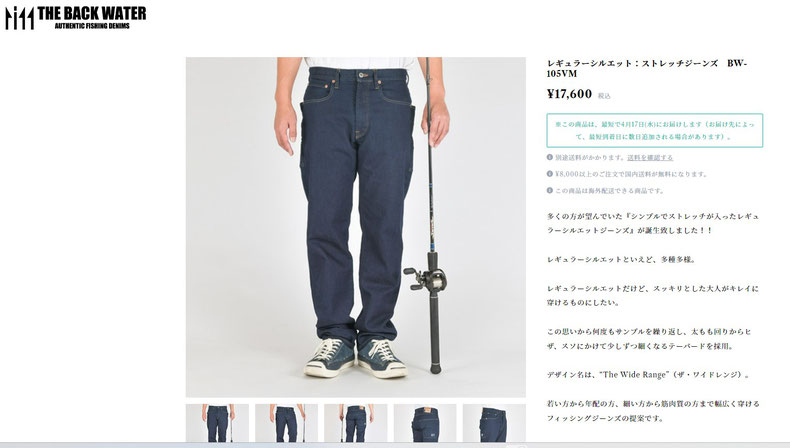This screenshot has height=448, width=790.
Task: Select third thumbnail showing back view
Action: (x=356, y=423)
